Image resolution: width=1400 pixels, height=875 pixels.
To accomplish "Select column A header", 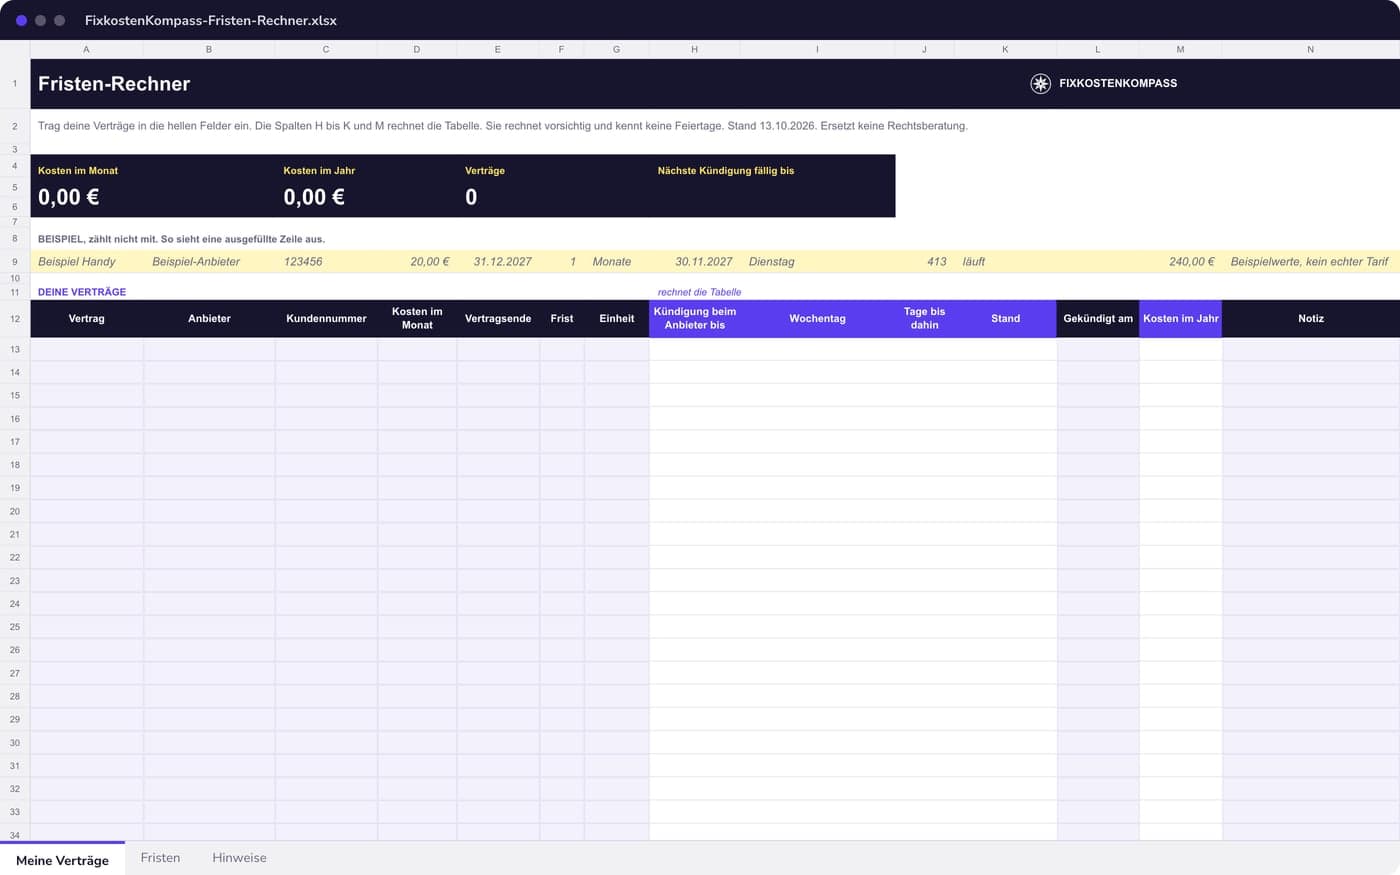I will tap(87, 49).
